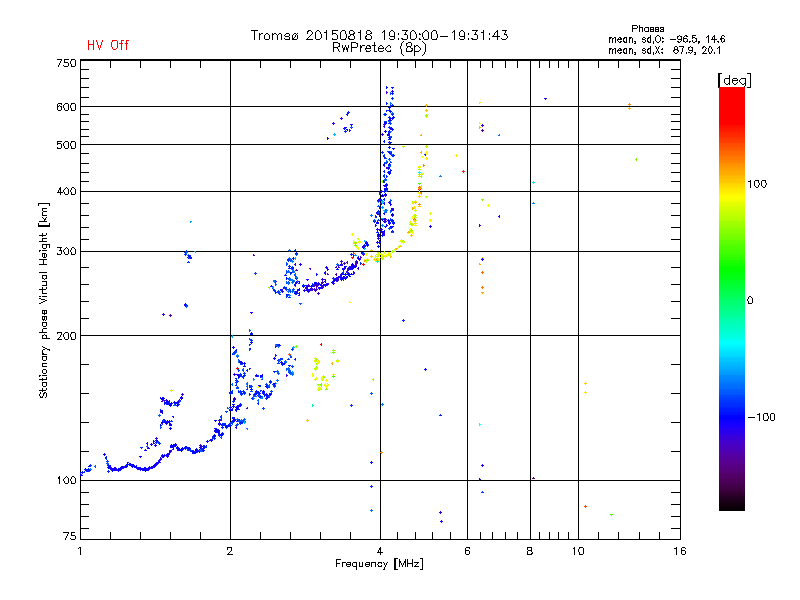Click the red 'HV Off' status text
Image resolution: width=800 pixels, height=600 pixels.
click(108, 45)
